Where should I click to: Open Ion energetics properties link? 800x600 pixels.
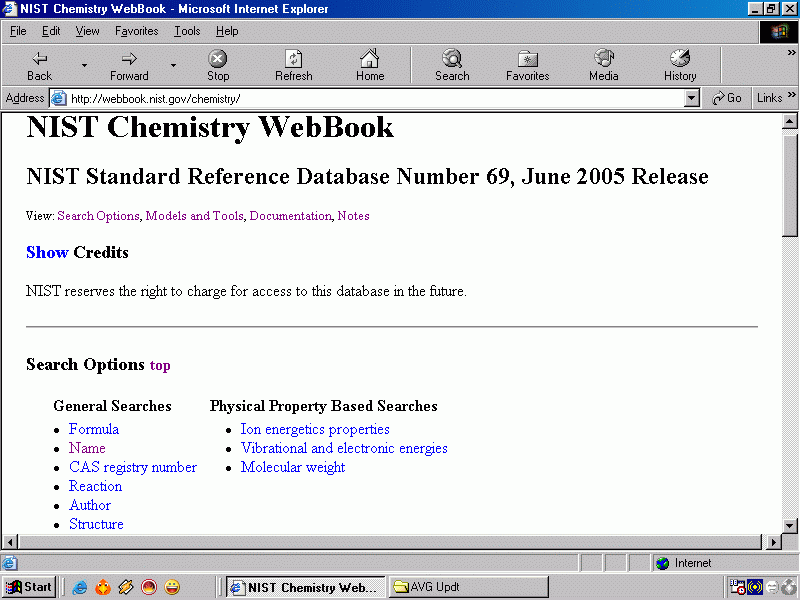[x=315, y=429]
